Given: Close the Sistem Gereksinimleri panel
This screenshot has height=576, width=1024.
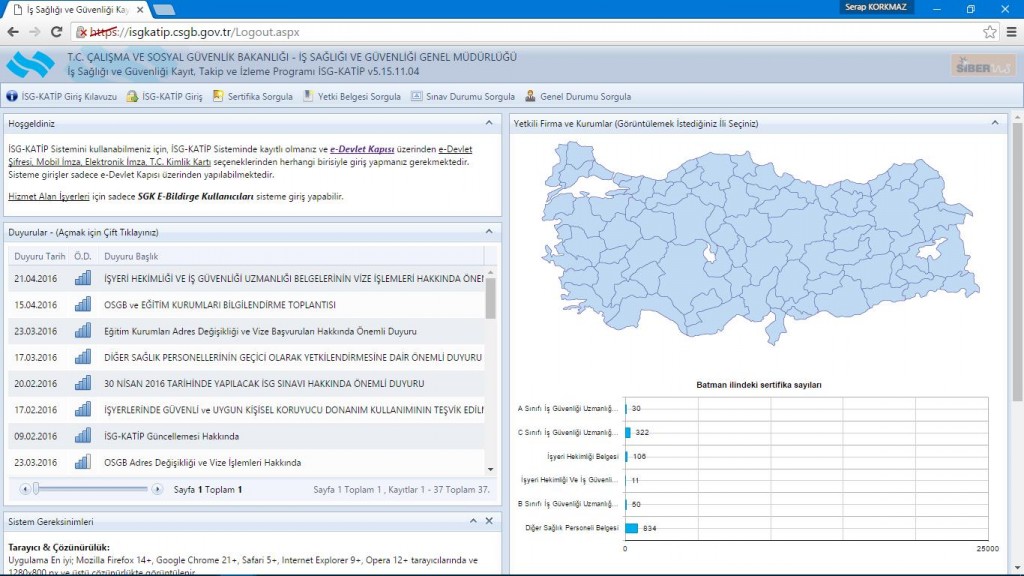Looking at the screenshot, I should [x=489, y=520].
